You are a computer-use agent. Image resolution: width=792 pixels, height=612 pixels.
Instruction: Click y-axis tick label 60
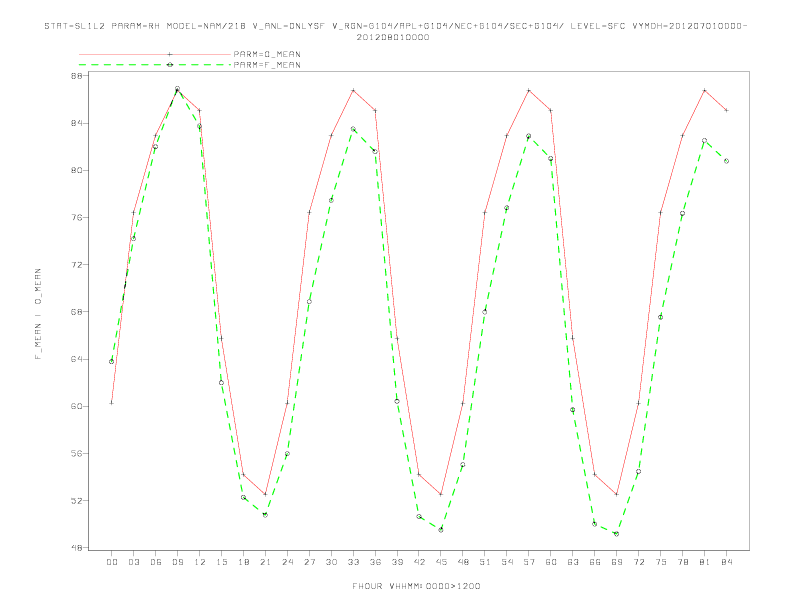click(x=77, y=406)
